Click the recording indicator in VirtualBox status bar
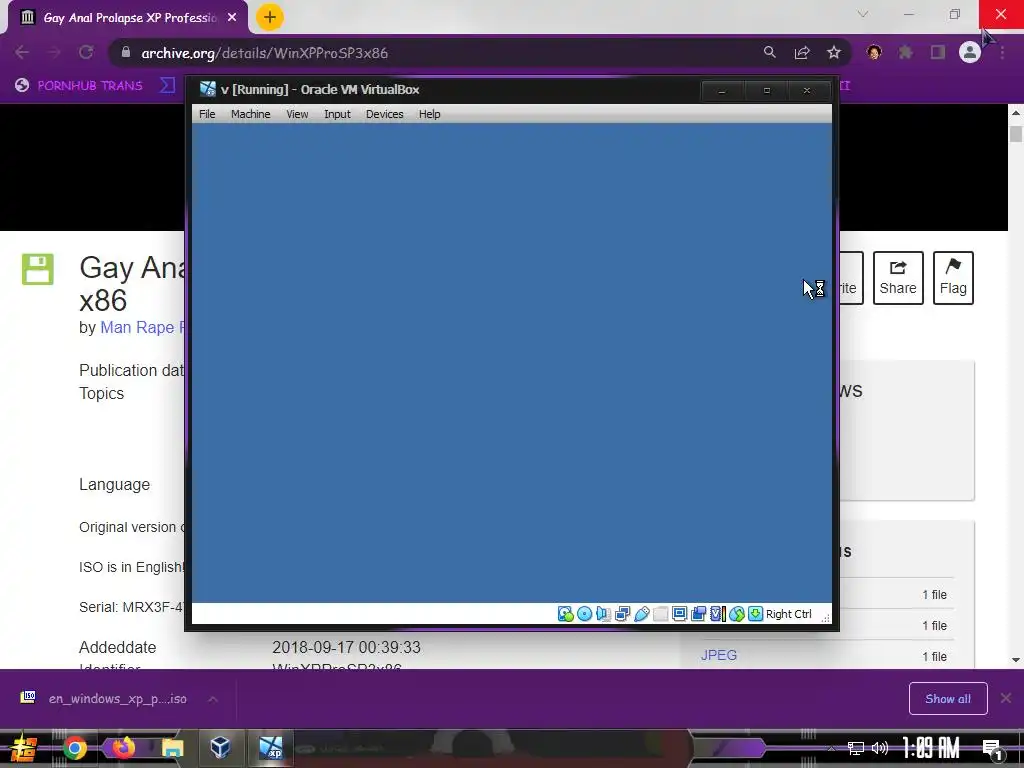Image resolution: width=1024 pixels, height=768 pixels. [698, 614]
